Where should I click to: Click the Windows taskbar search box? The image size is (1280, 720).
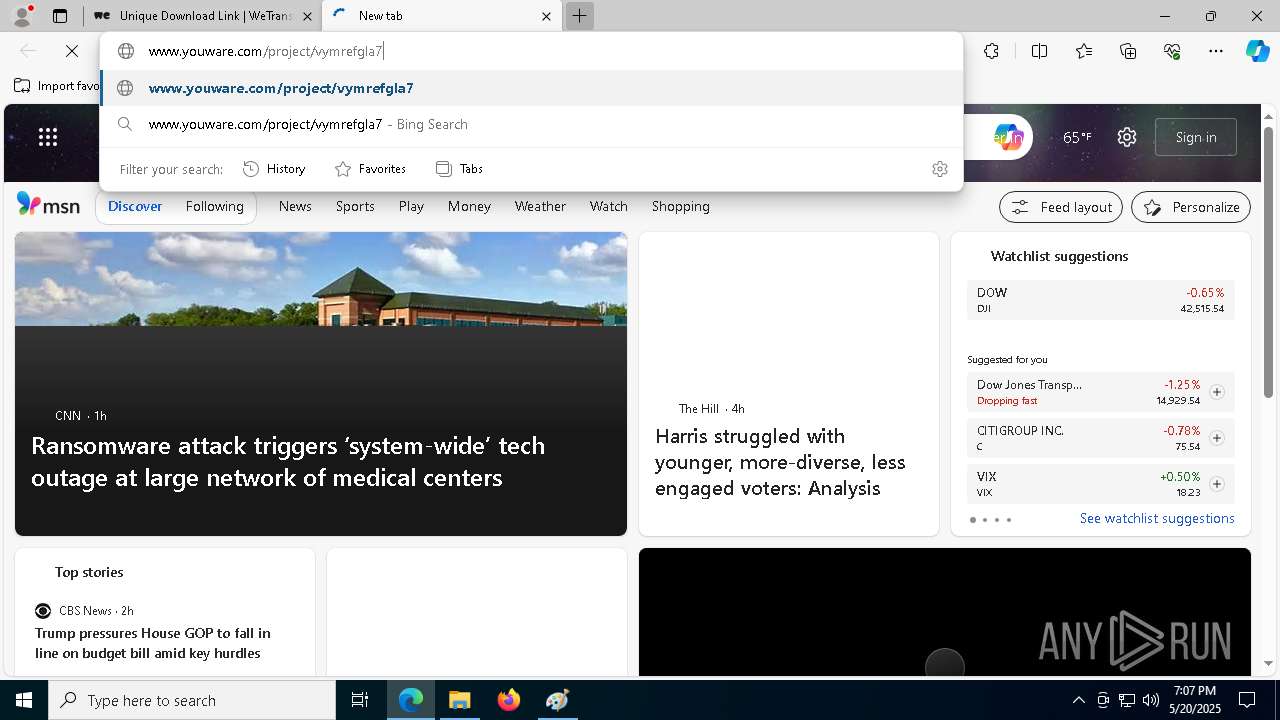(x=192, y=700)
